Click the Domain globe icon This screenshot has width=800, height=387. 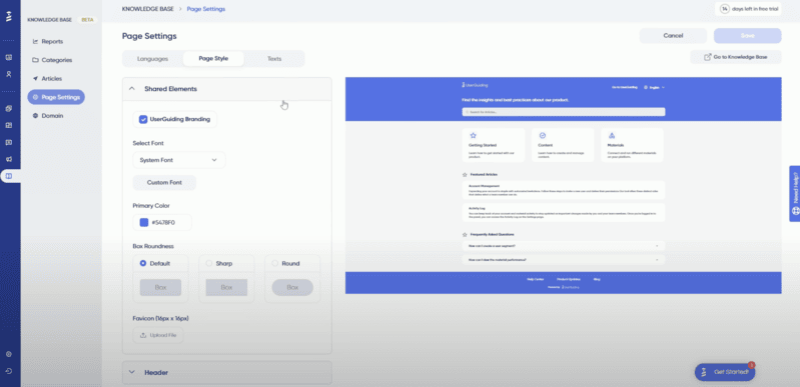coord(35,116)
